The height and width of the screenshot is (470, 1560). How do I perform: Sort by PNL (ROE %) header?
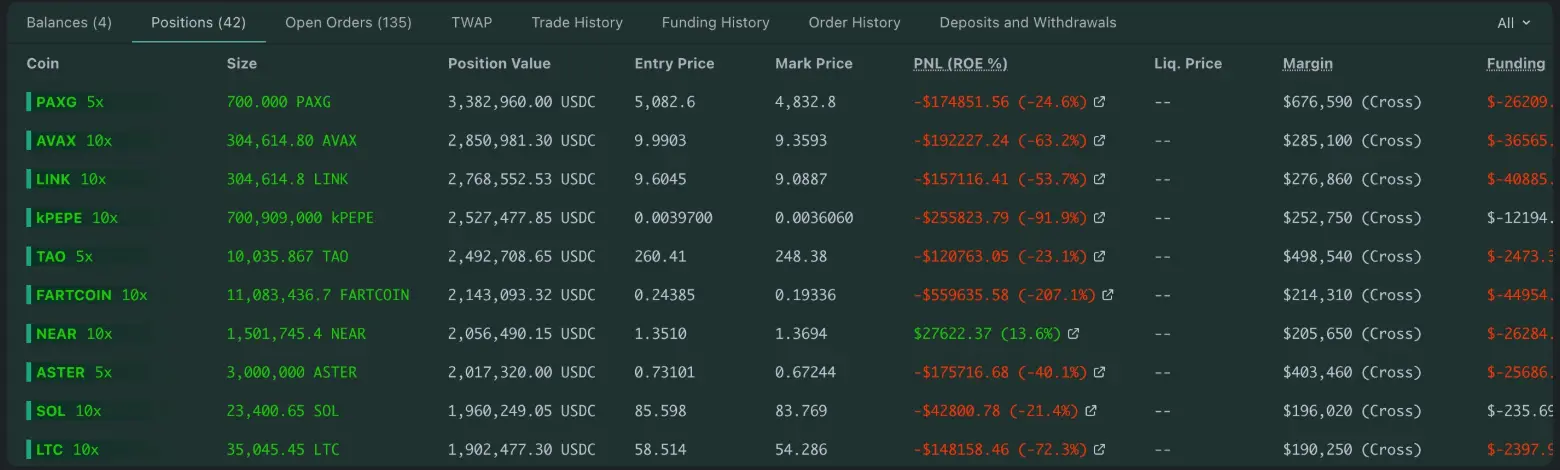960,63
